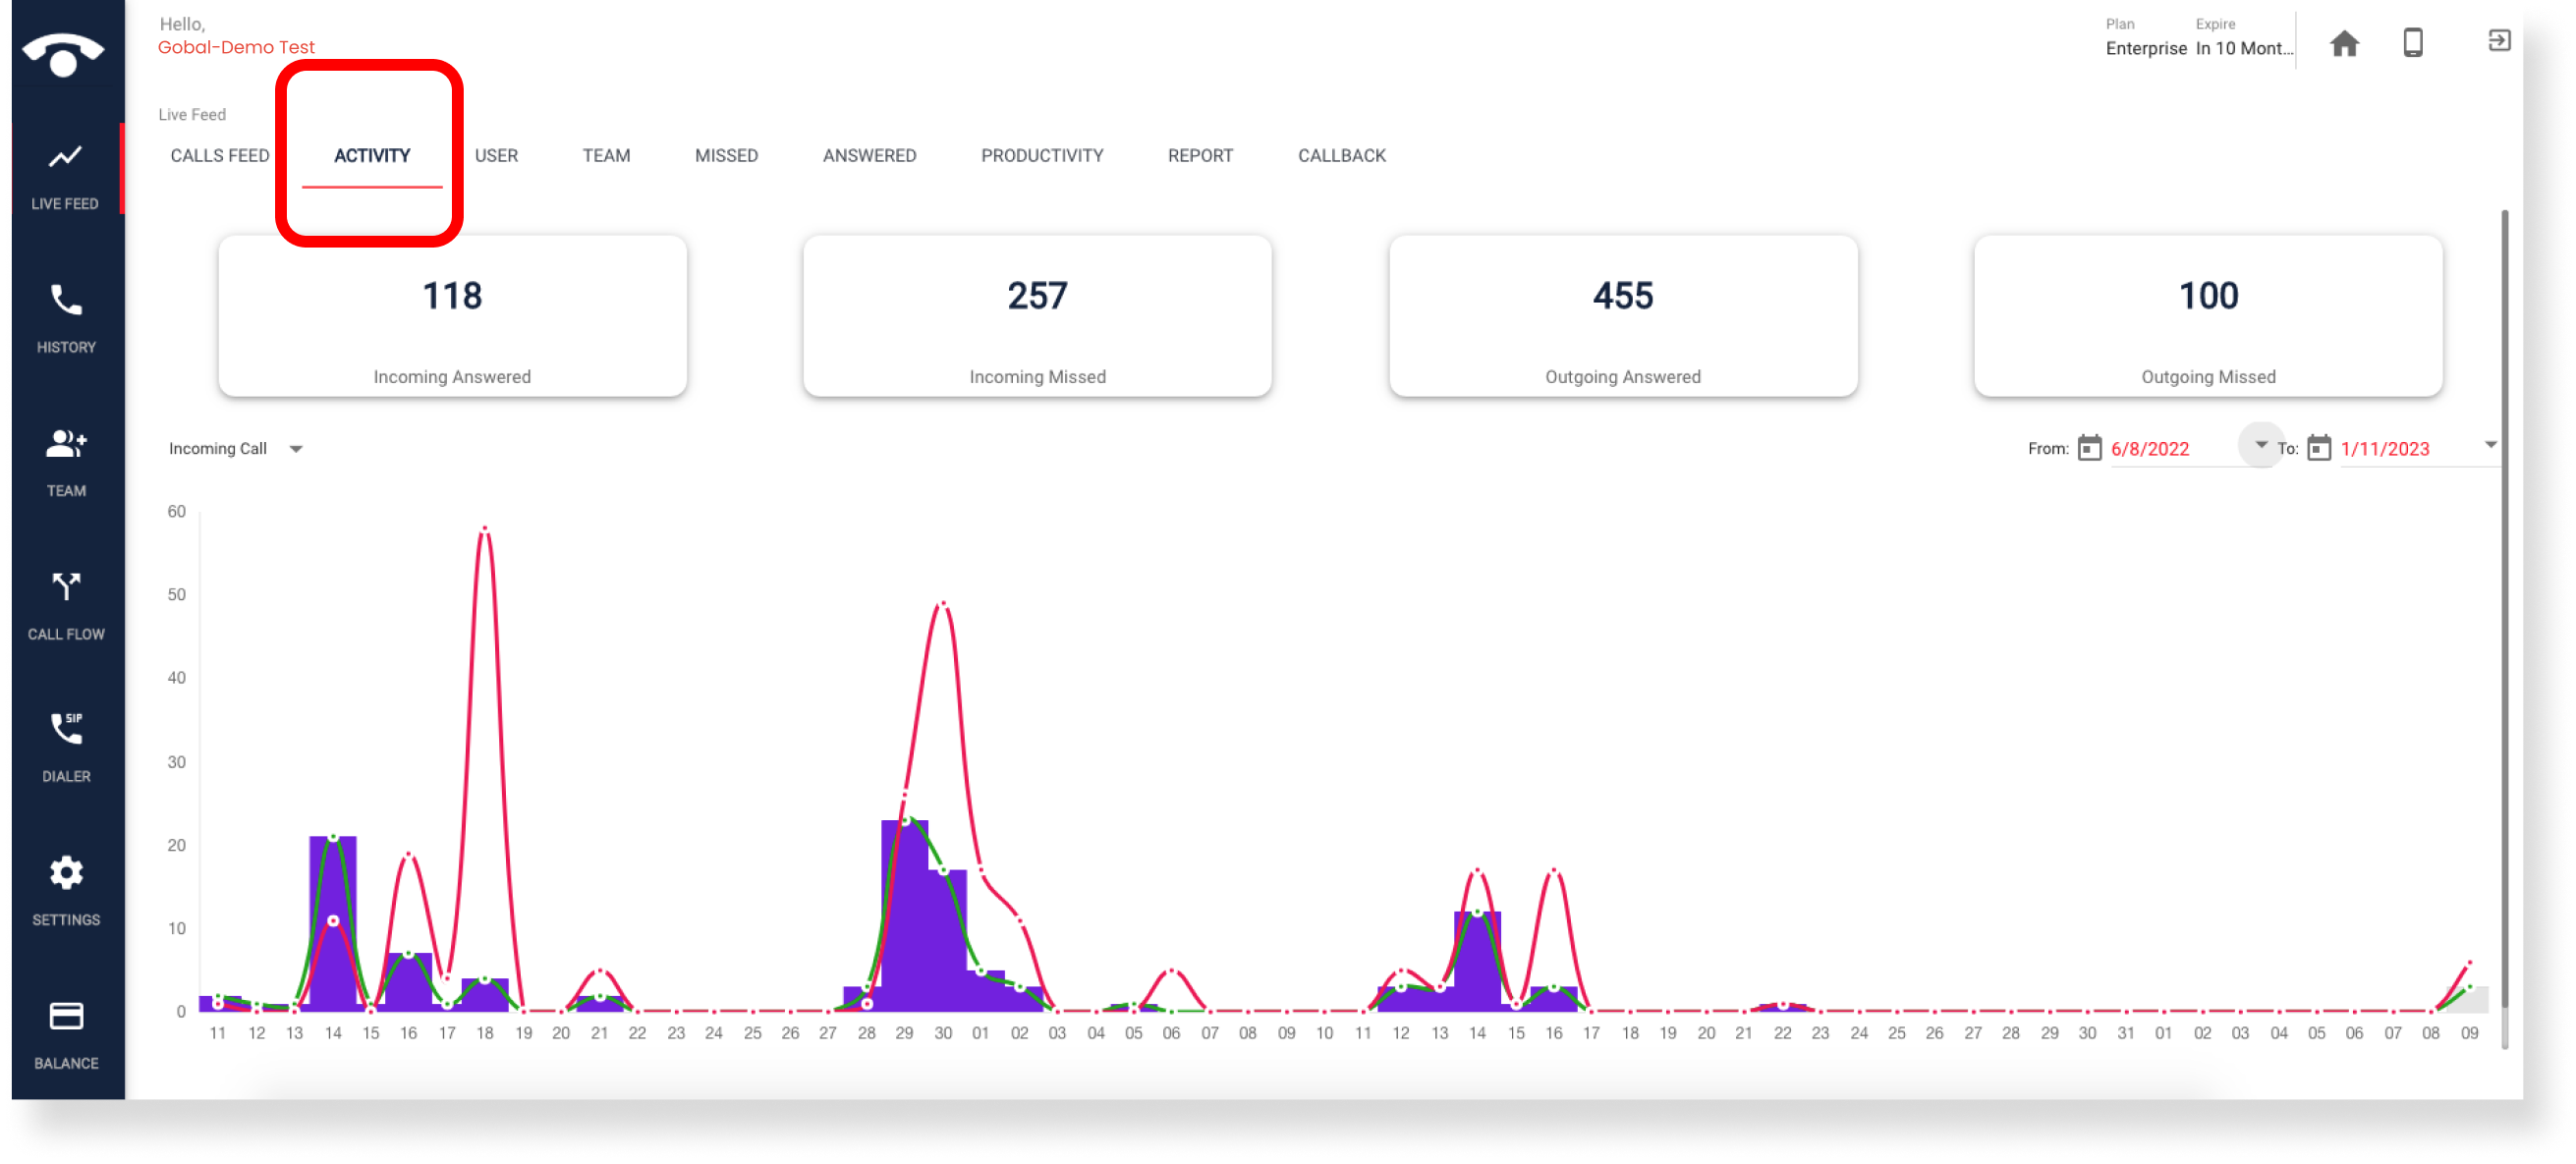Expand the From date dropdown arrow

point(2260,445)
